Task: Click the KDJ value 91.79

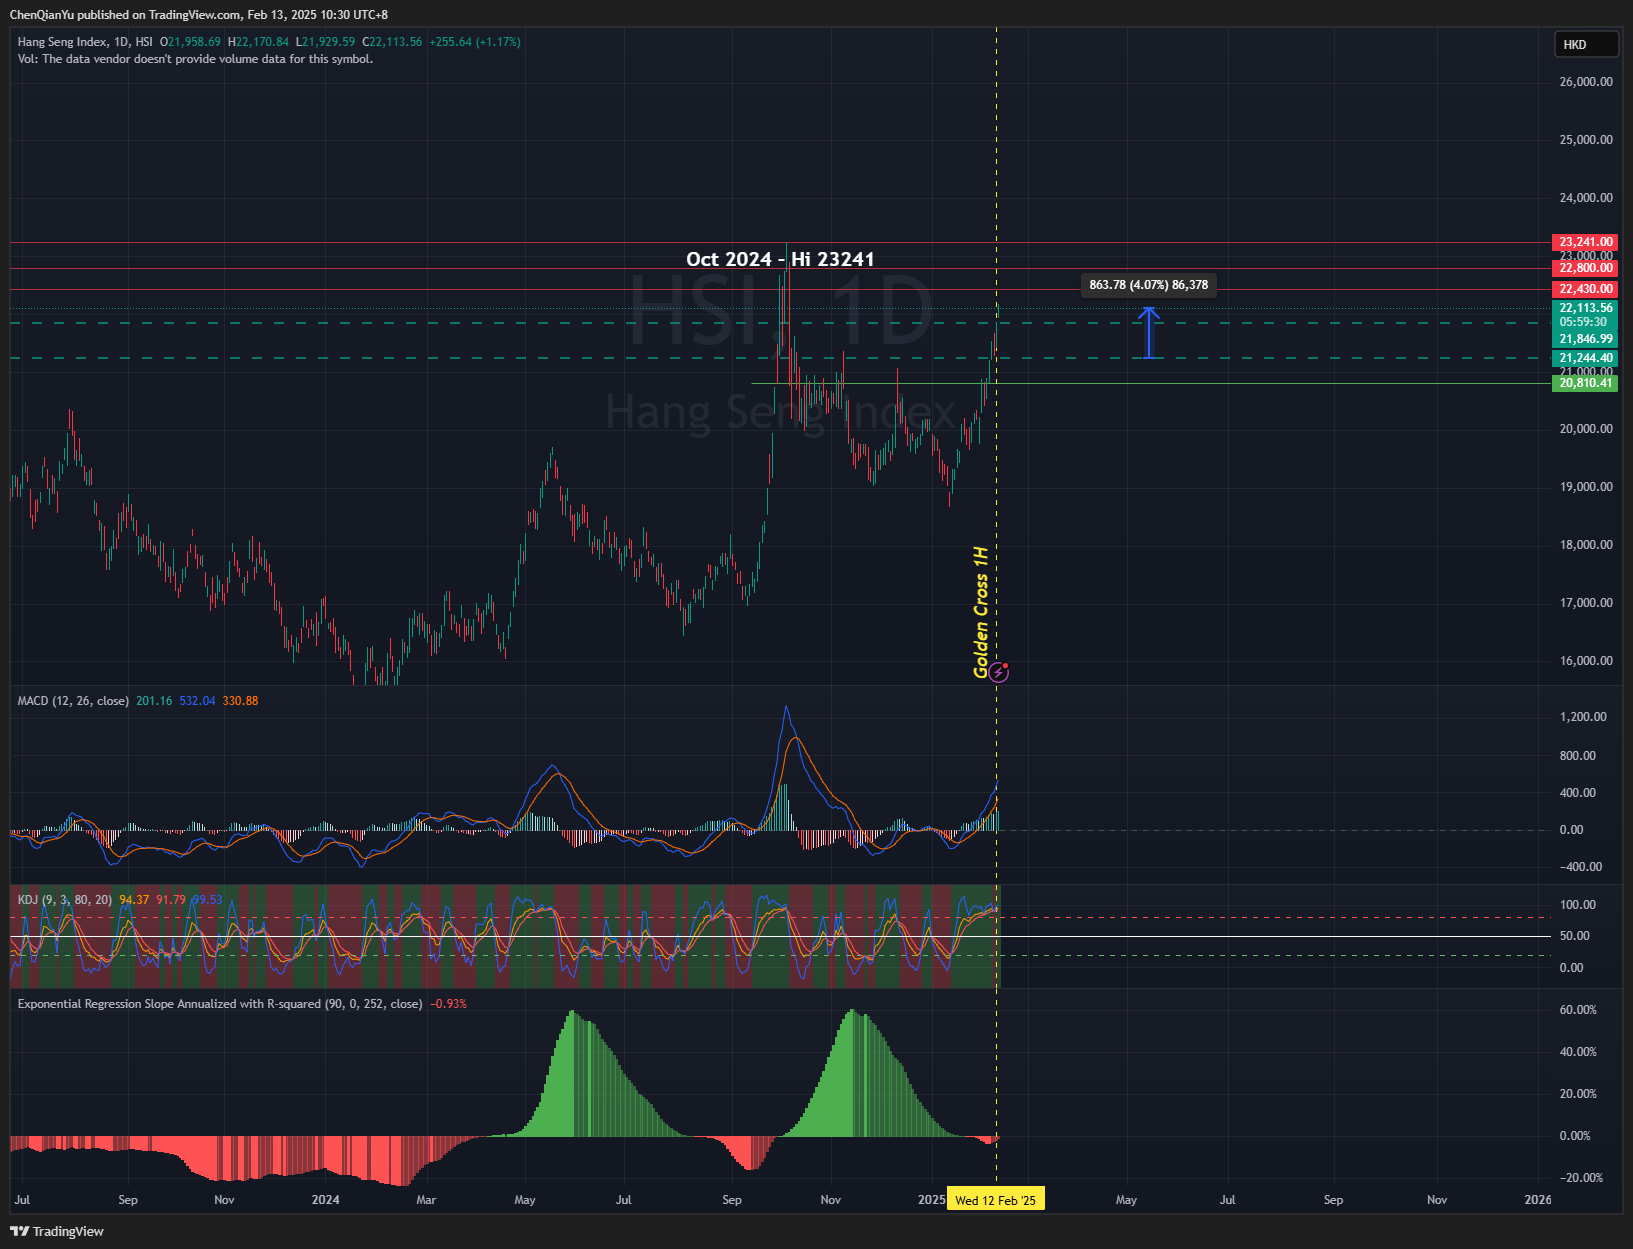Action: click(x=171, y=900)
